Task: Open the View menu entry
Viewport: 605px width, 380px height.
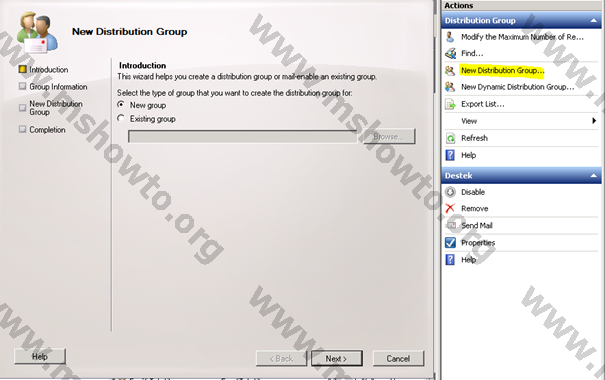Action: [469, 121]
